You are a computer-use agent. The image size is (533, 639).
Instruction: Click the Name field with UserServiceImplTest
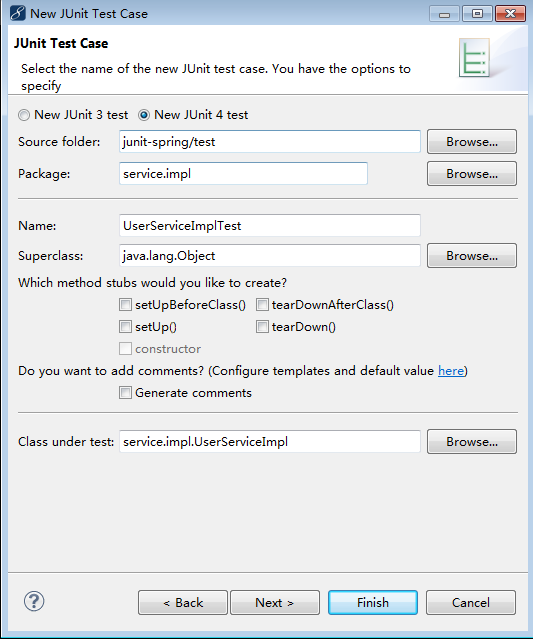pos(270,225)
